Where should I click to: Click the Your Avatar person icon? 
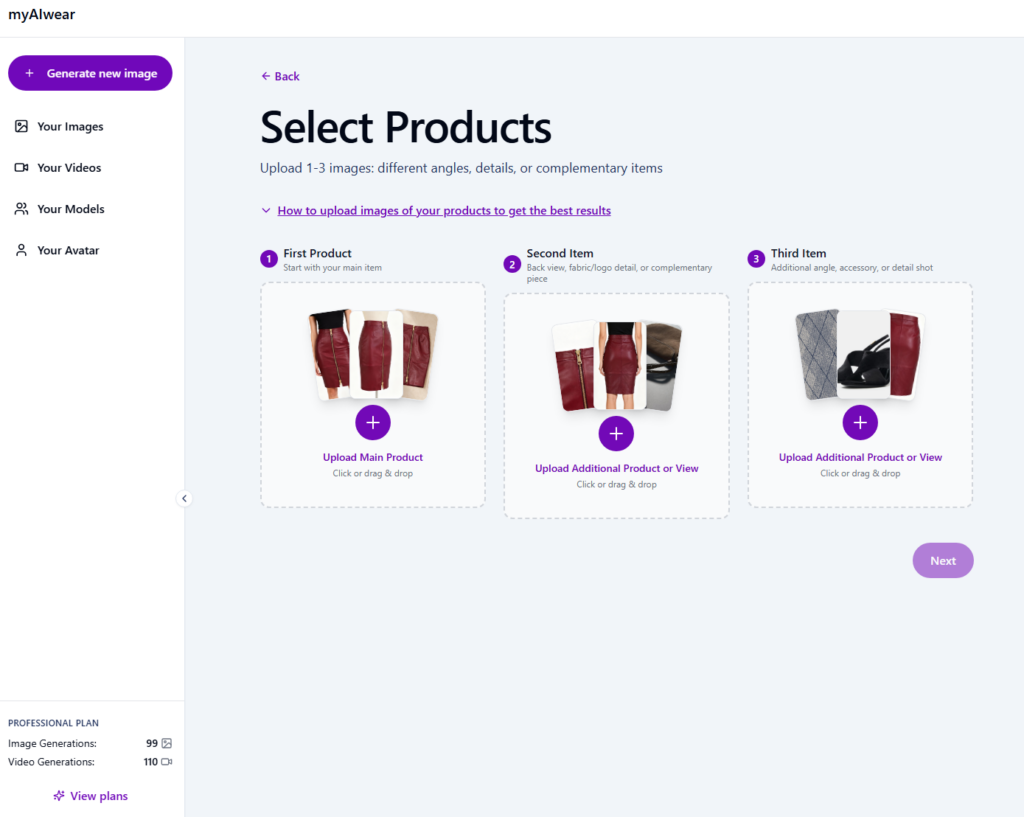pos(21,250)
